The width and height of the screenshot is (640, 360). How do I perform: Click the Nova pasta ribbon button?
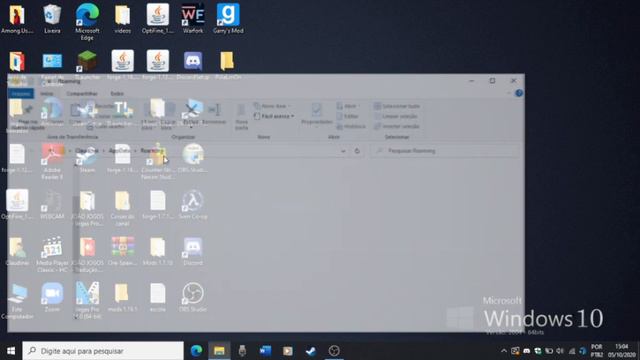241,116
